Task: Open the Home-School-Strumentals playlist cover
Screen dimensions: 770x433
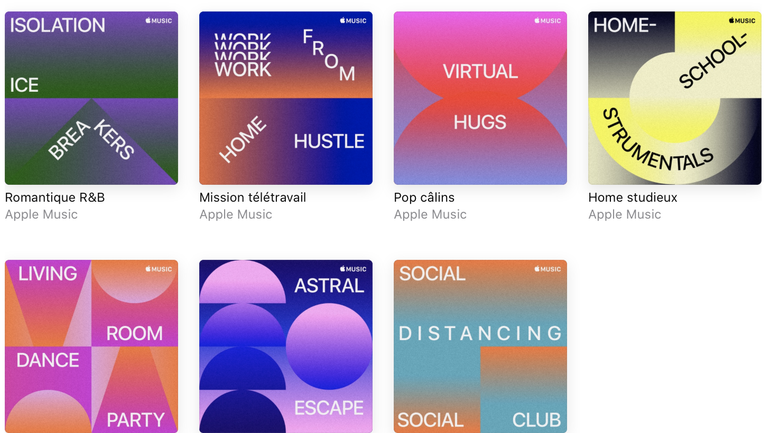Action: coord(674,98)
